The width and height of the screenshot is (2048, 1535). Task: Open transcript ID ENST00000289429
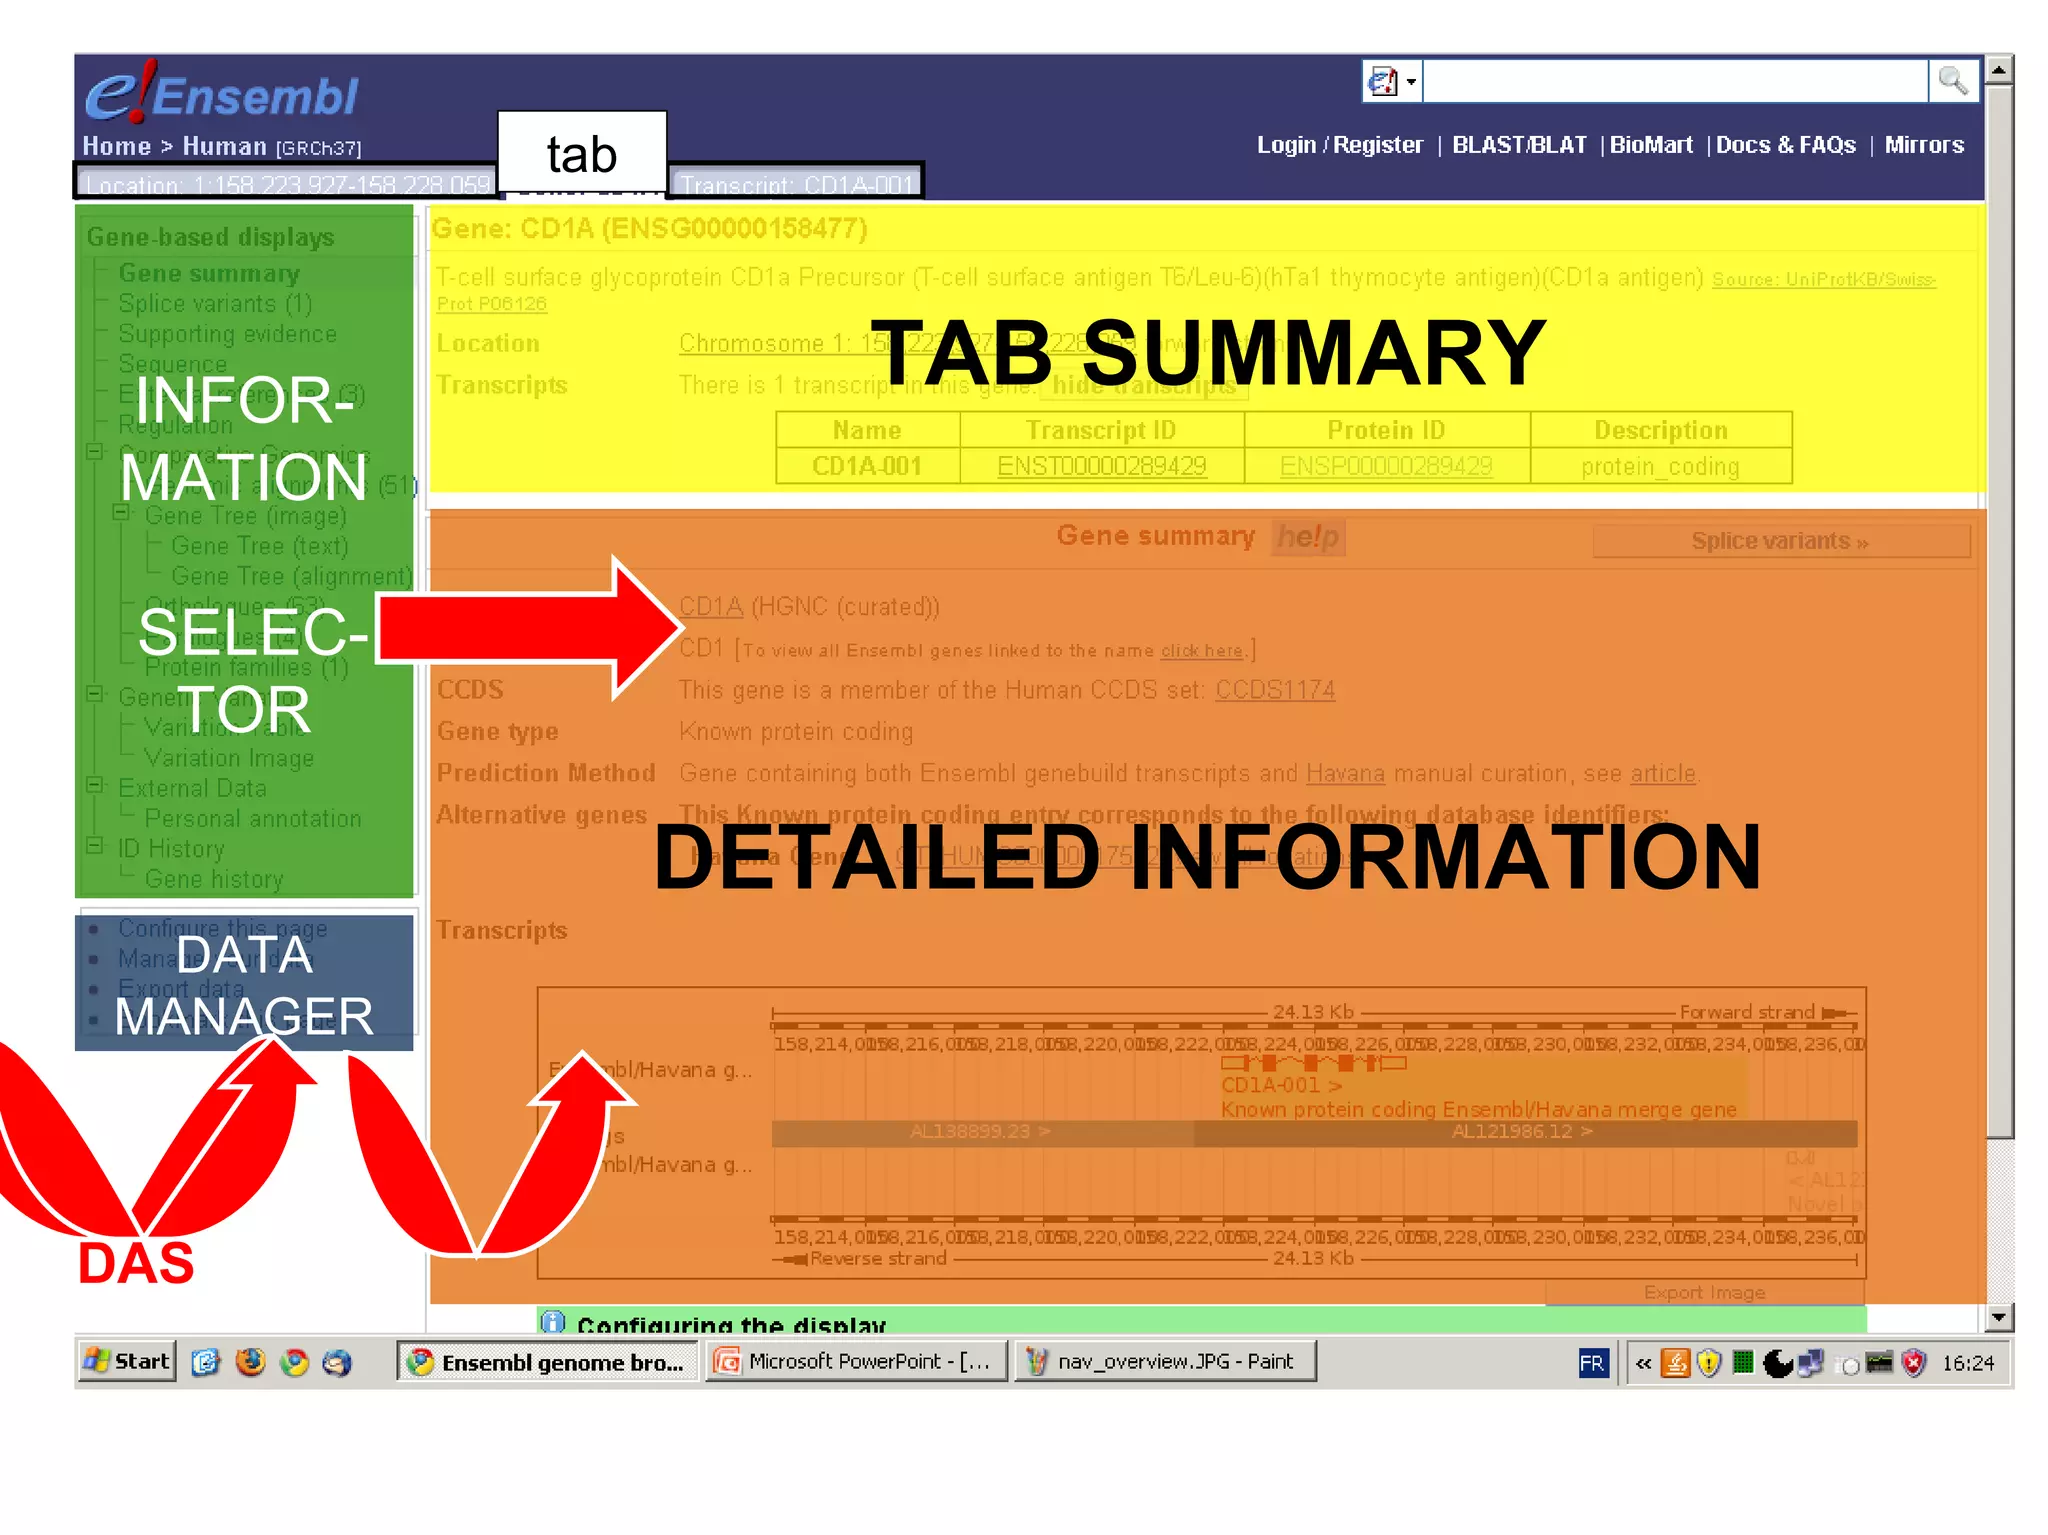tap(1101, 466)
